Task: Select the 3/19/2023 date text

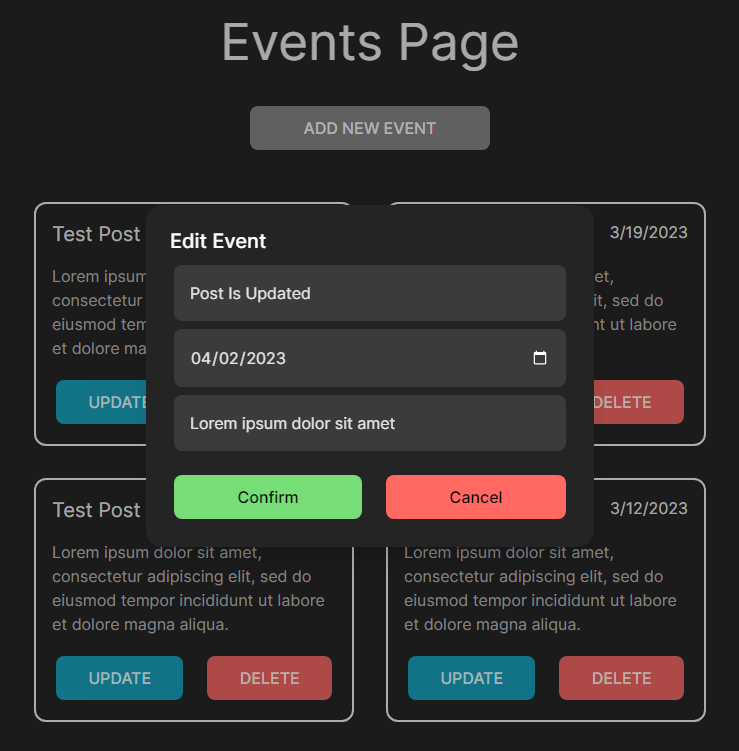Action: coord(648,232)
